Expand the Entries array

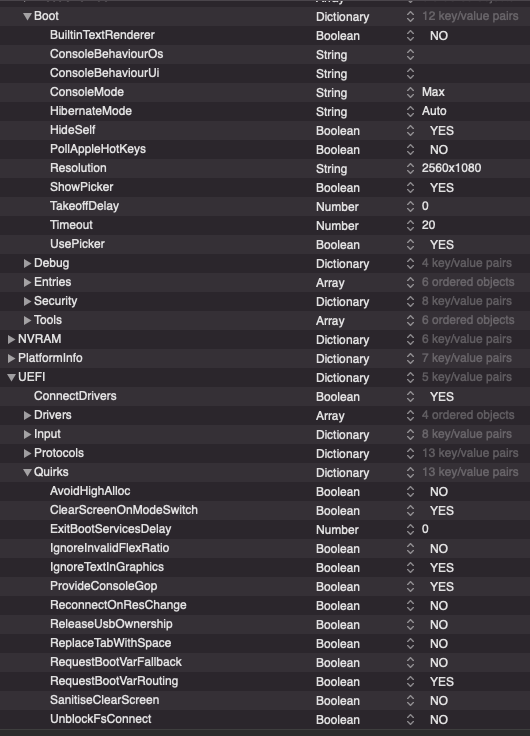tap(27, 282)
